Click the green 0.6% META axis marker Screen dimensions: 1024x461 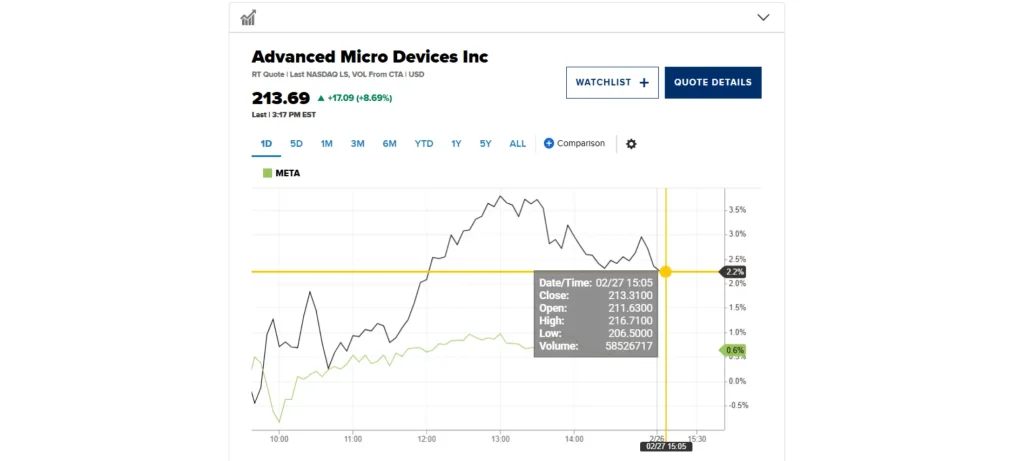click(734, 350)
